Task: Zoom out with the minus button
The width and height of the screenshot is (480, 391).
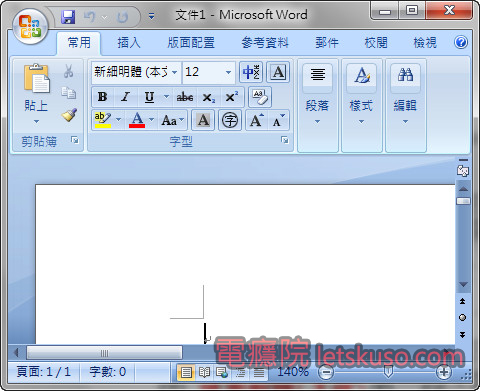Action: click(x=326, y=372)
